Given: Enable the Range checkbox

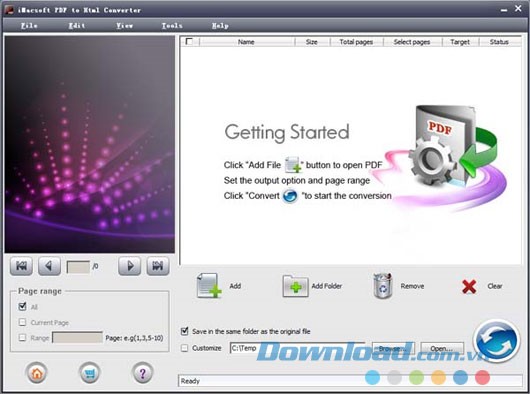Looking at the screenshot, I should pos(22,337).
